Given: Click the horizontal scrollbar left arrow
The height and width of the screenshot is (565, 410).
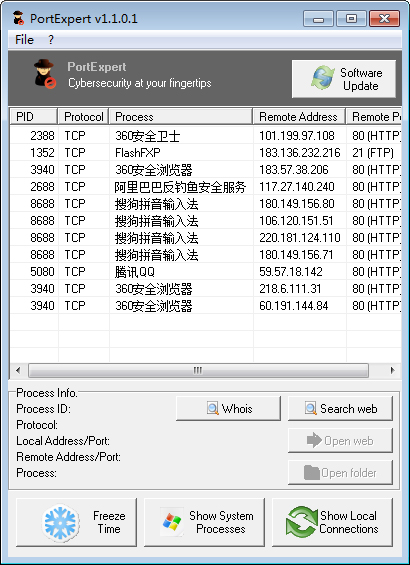Looking at the screenshot, I should point(18,370).
